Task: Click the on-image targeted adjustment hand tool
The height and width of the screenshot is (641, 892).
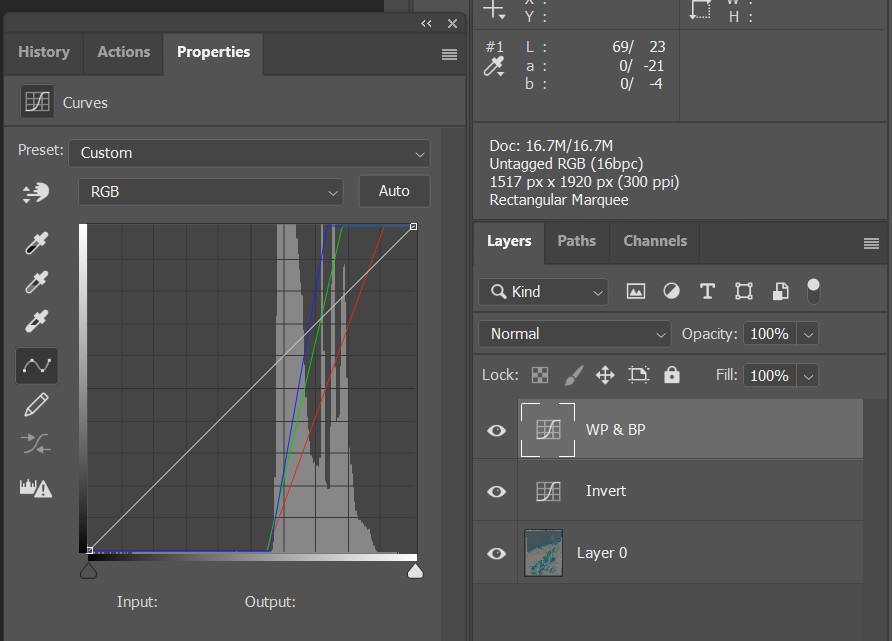Action: pyautogui.click(x=35, y=193)
